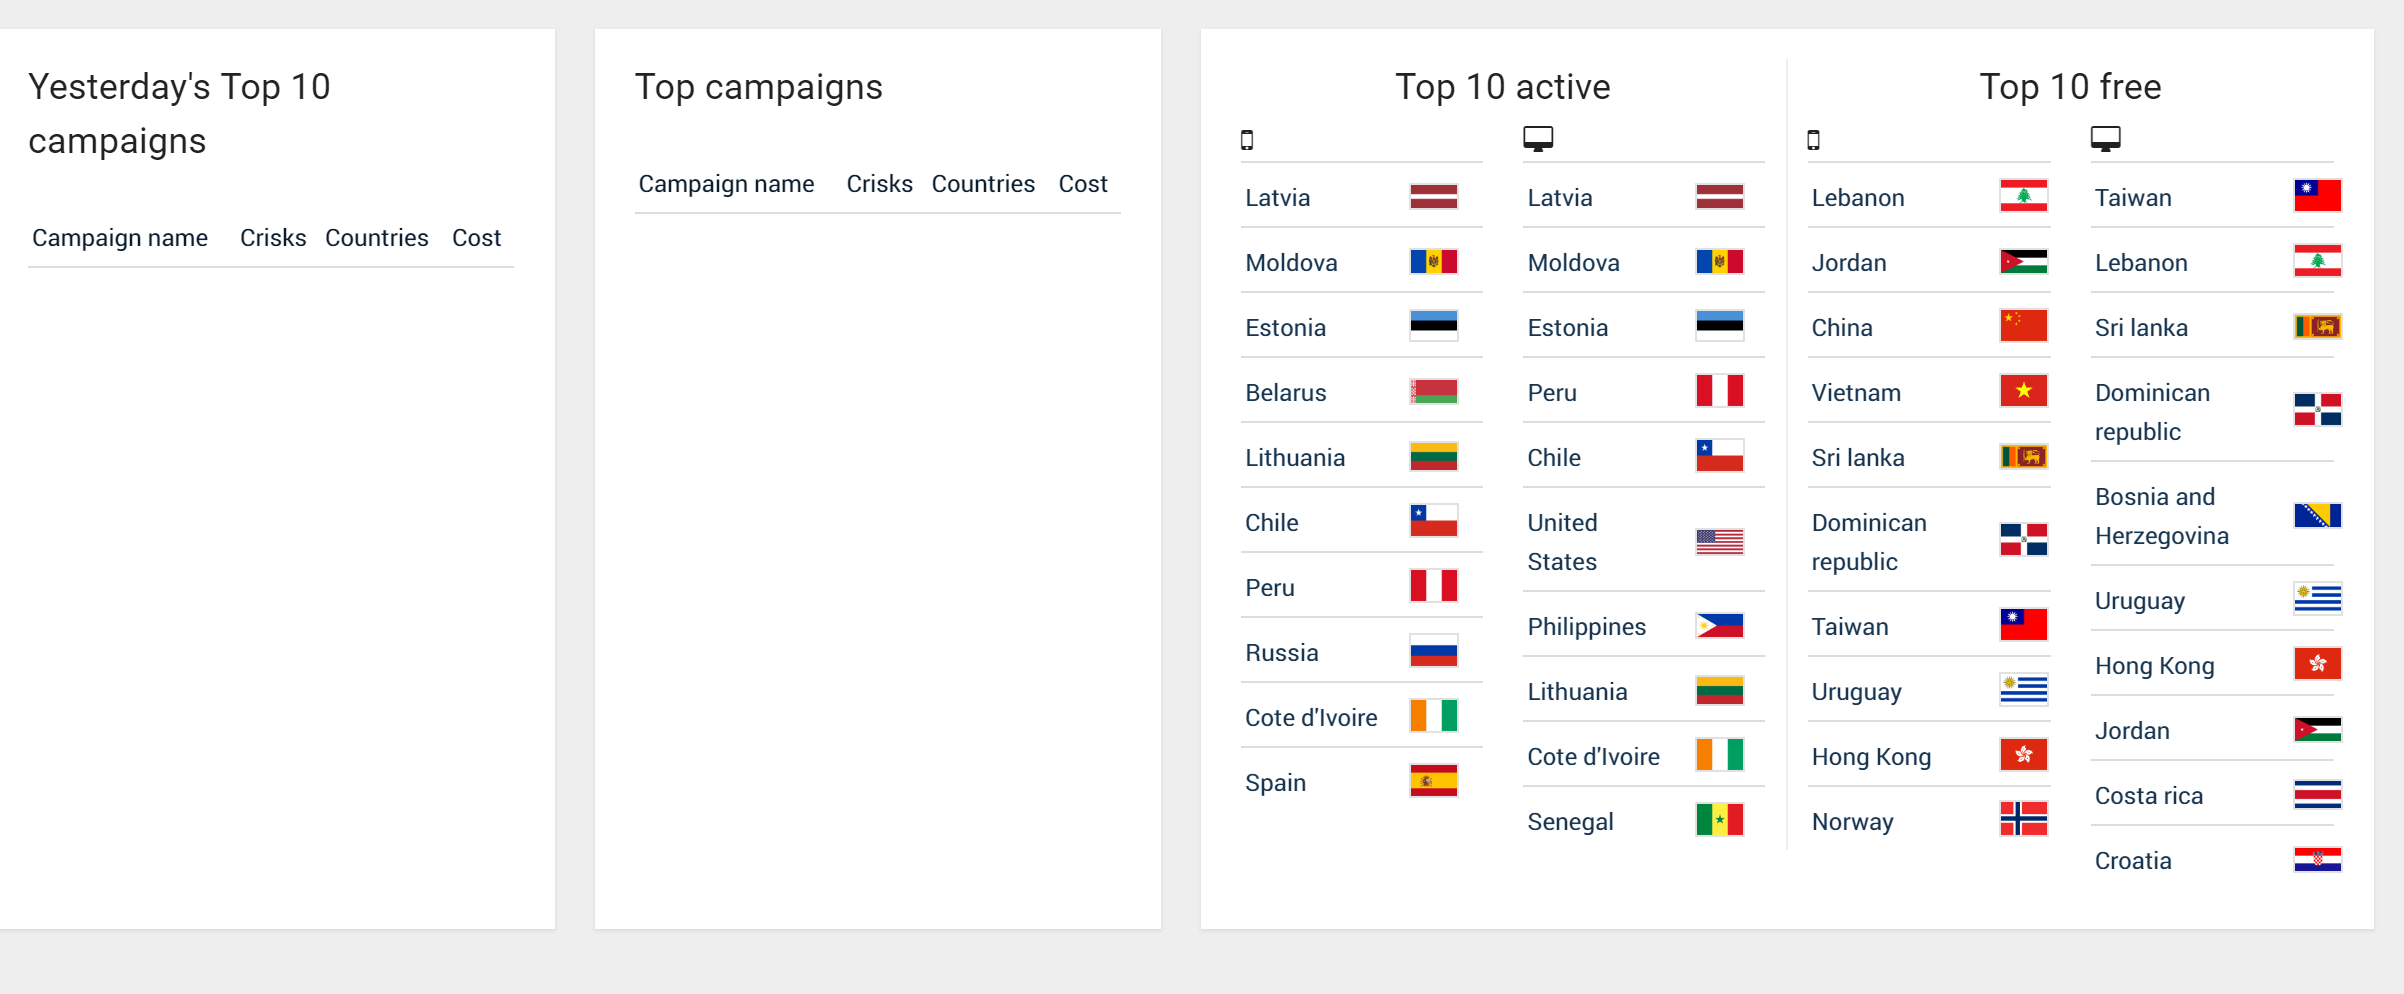The image size is (2404, 994).
Task: Sort Top campaigns by Cost column
Action: (x=1083, y=184)
